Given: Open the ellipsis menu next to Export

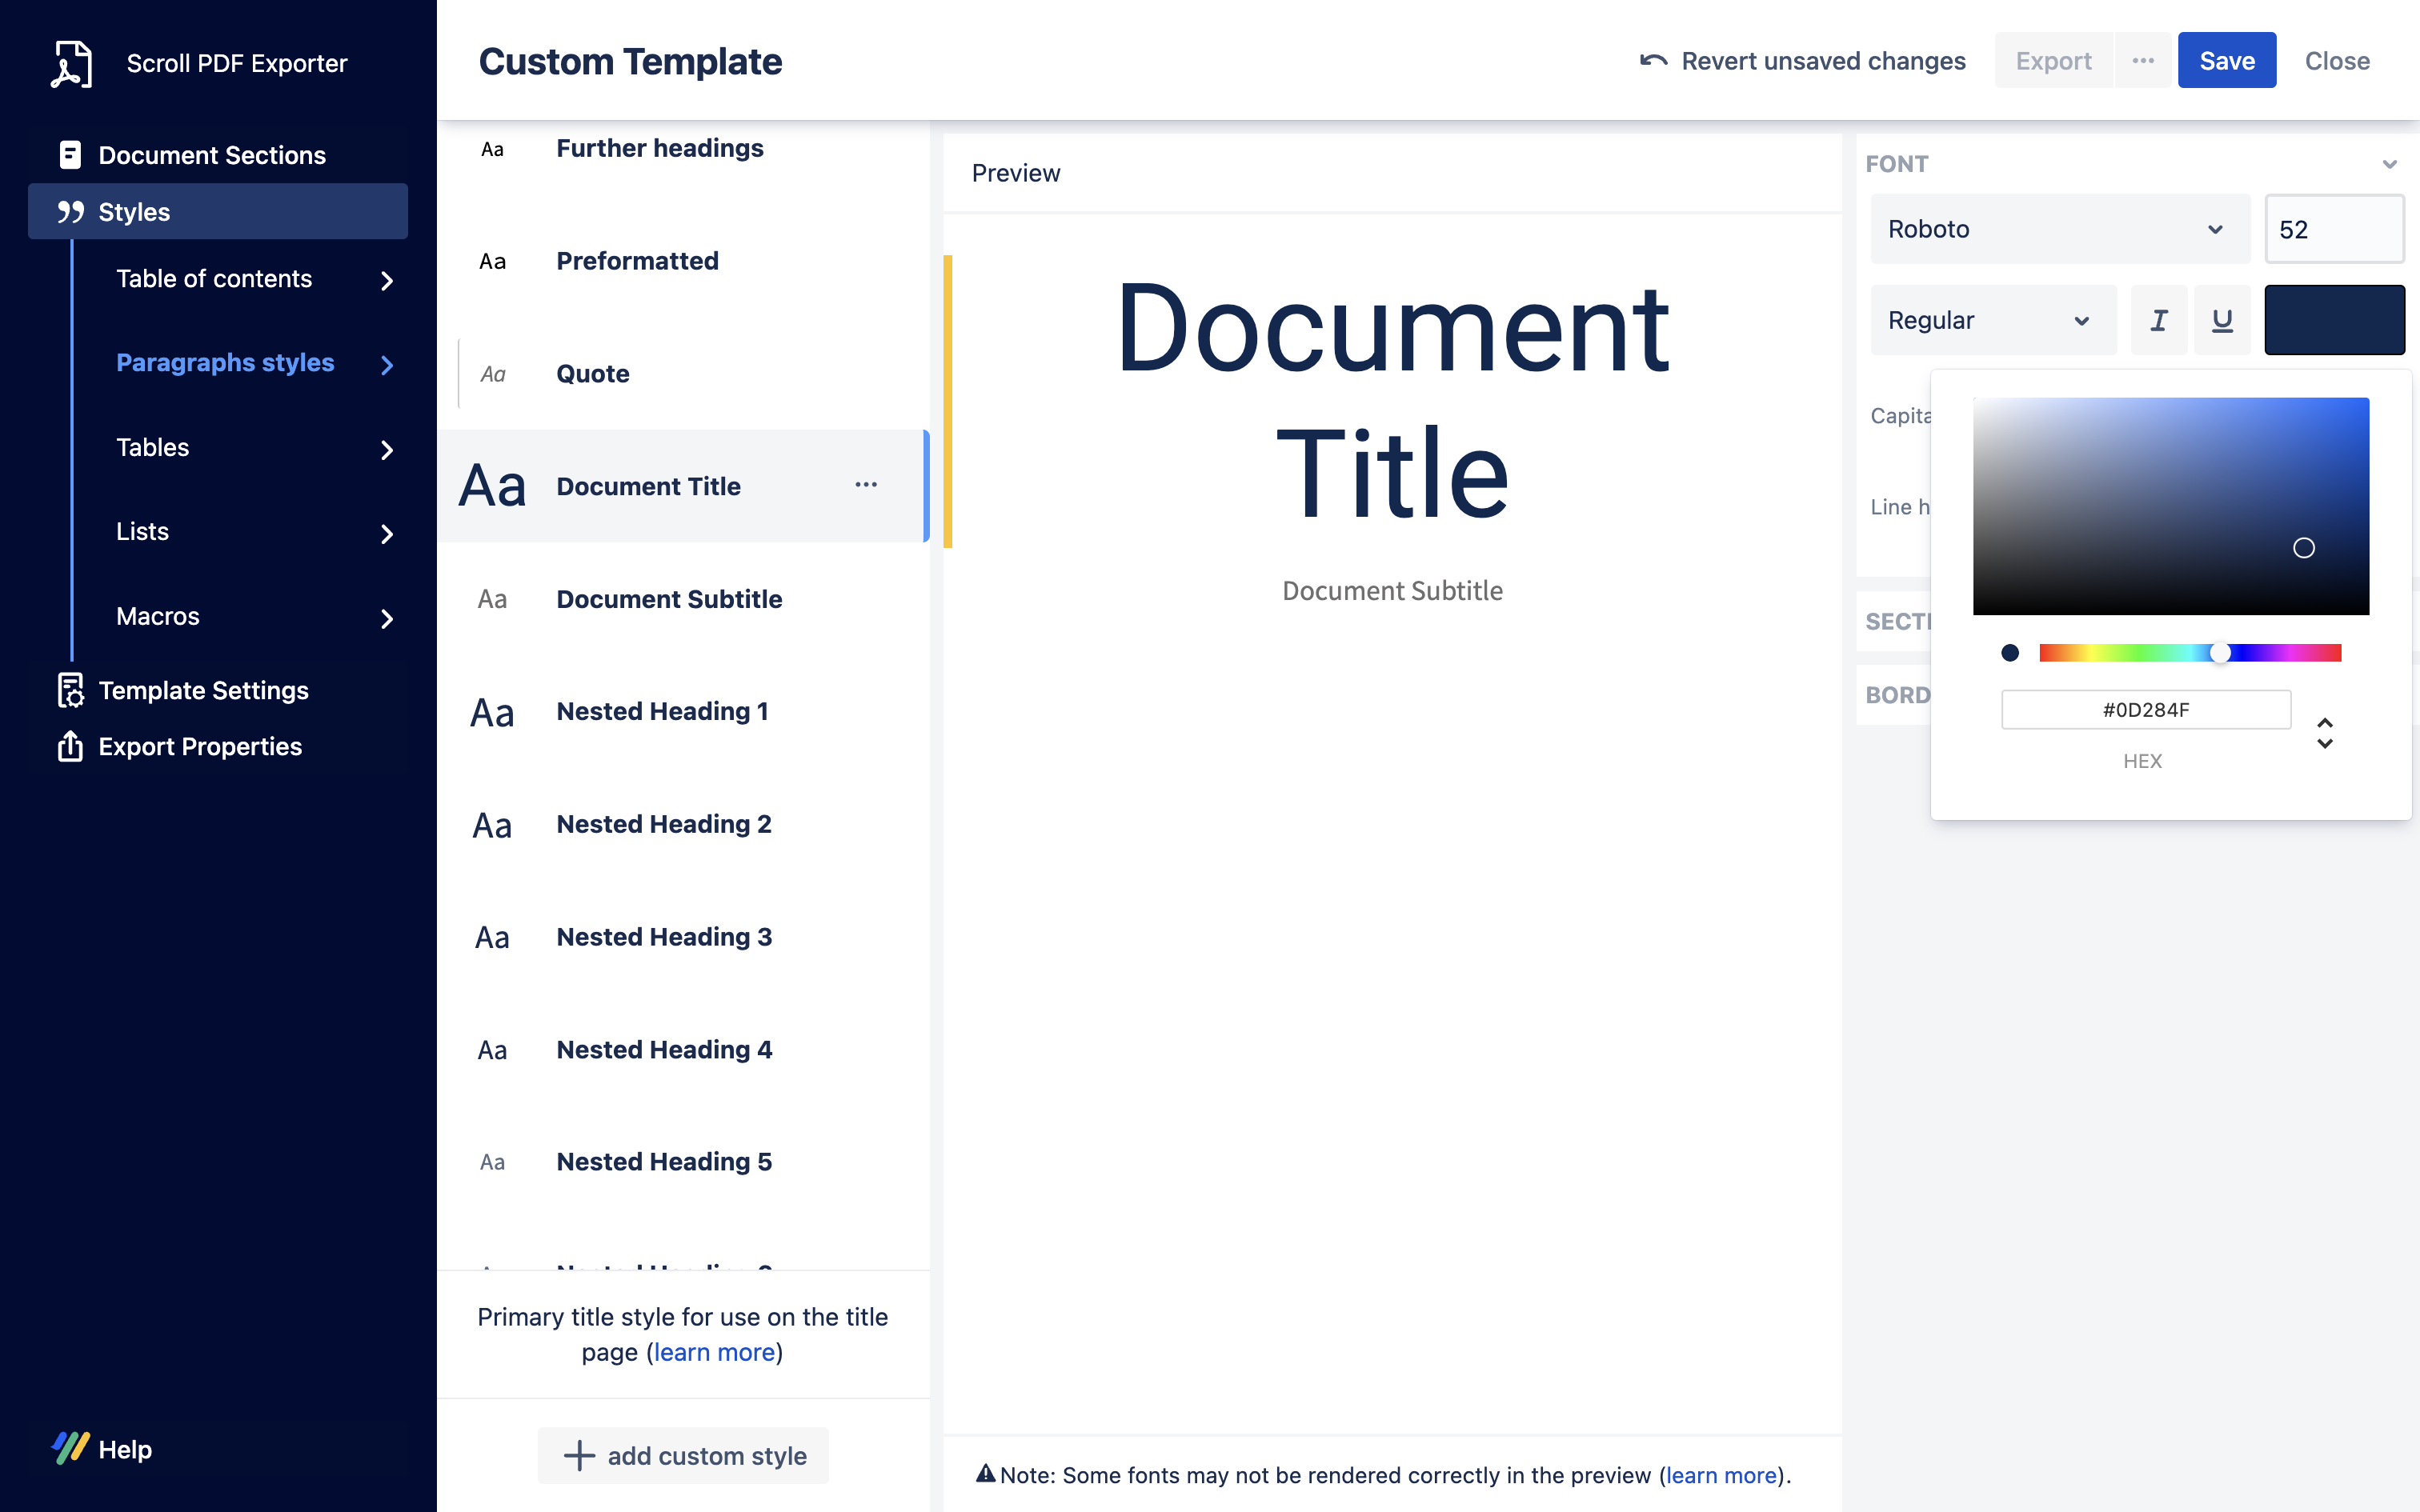Looking at the screenshot, I should point(2142,61).
